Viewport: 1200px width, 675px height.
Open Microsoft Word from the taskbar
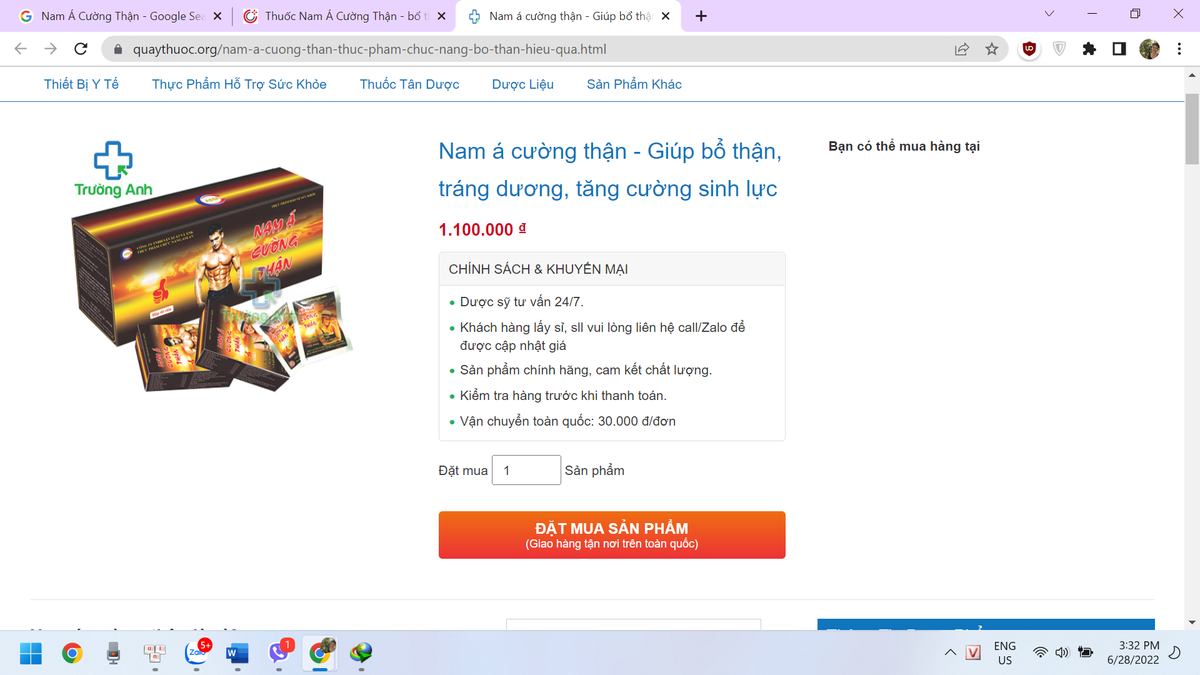click(237, 654)
